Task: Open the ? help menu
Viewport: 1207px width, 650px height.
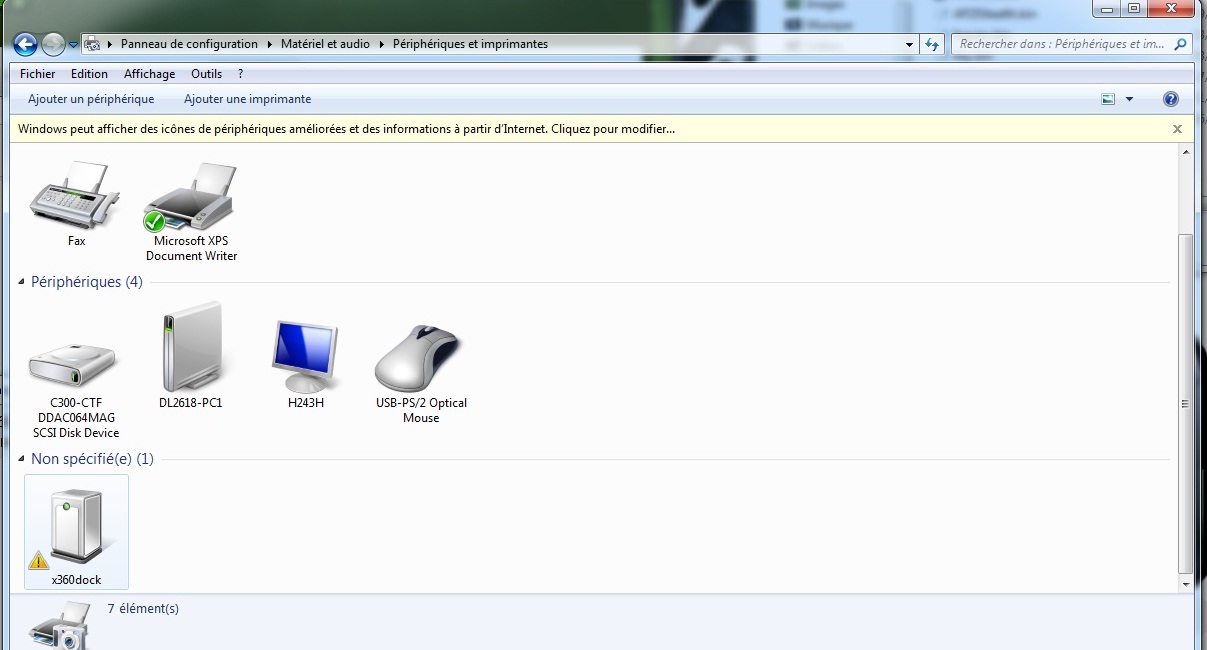Action: tap(240, 74)
